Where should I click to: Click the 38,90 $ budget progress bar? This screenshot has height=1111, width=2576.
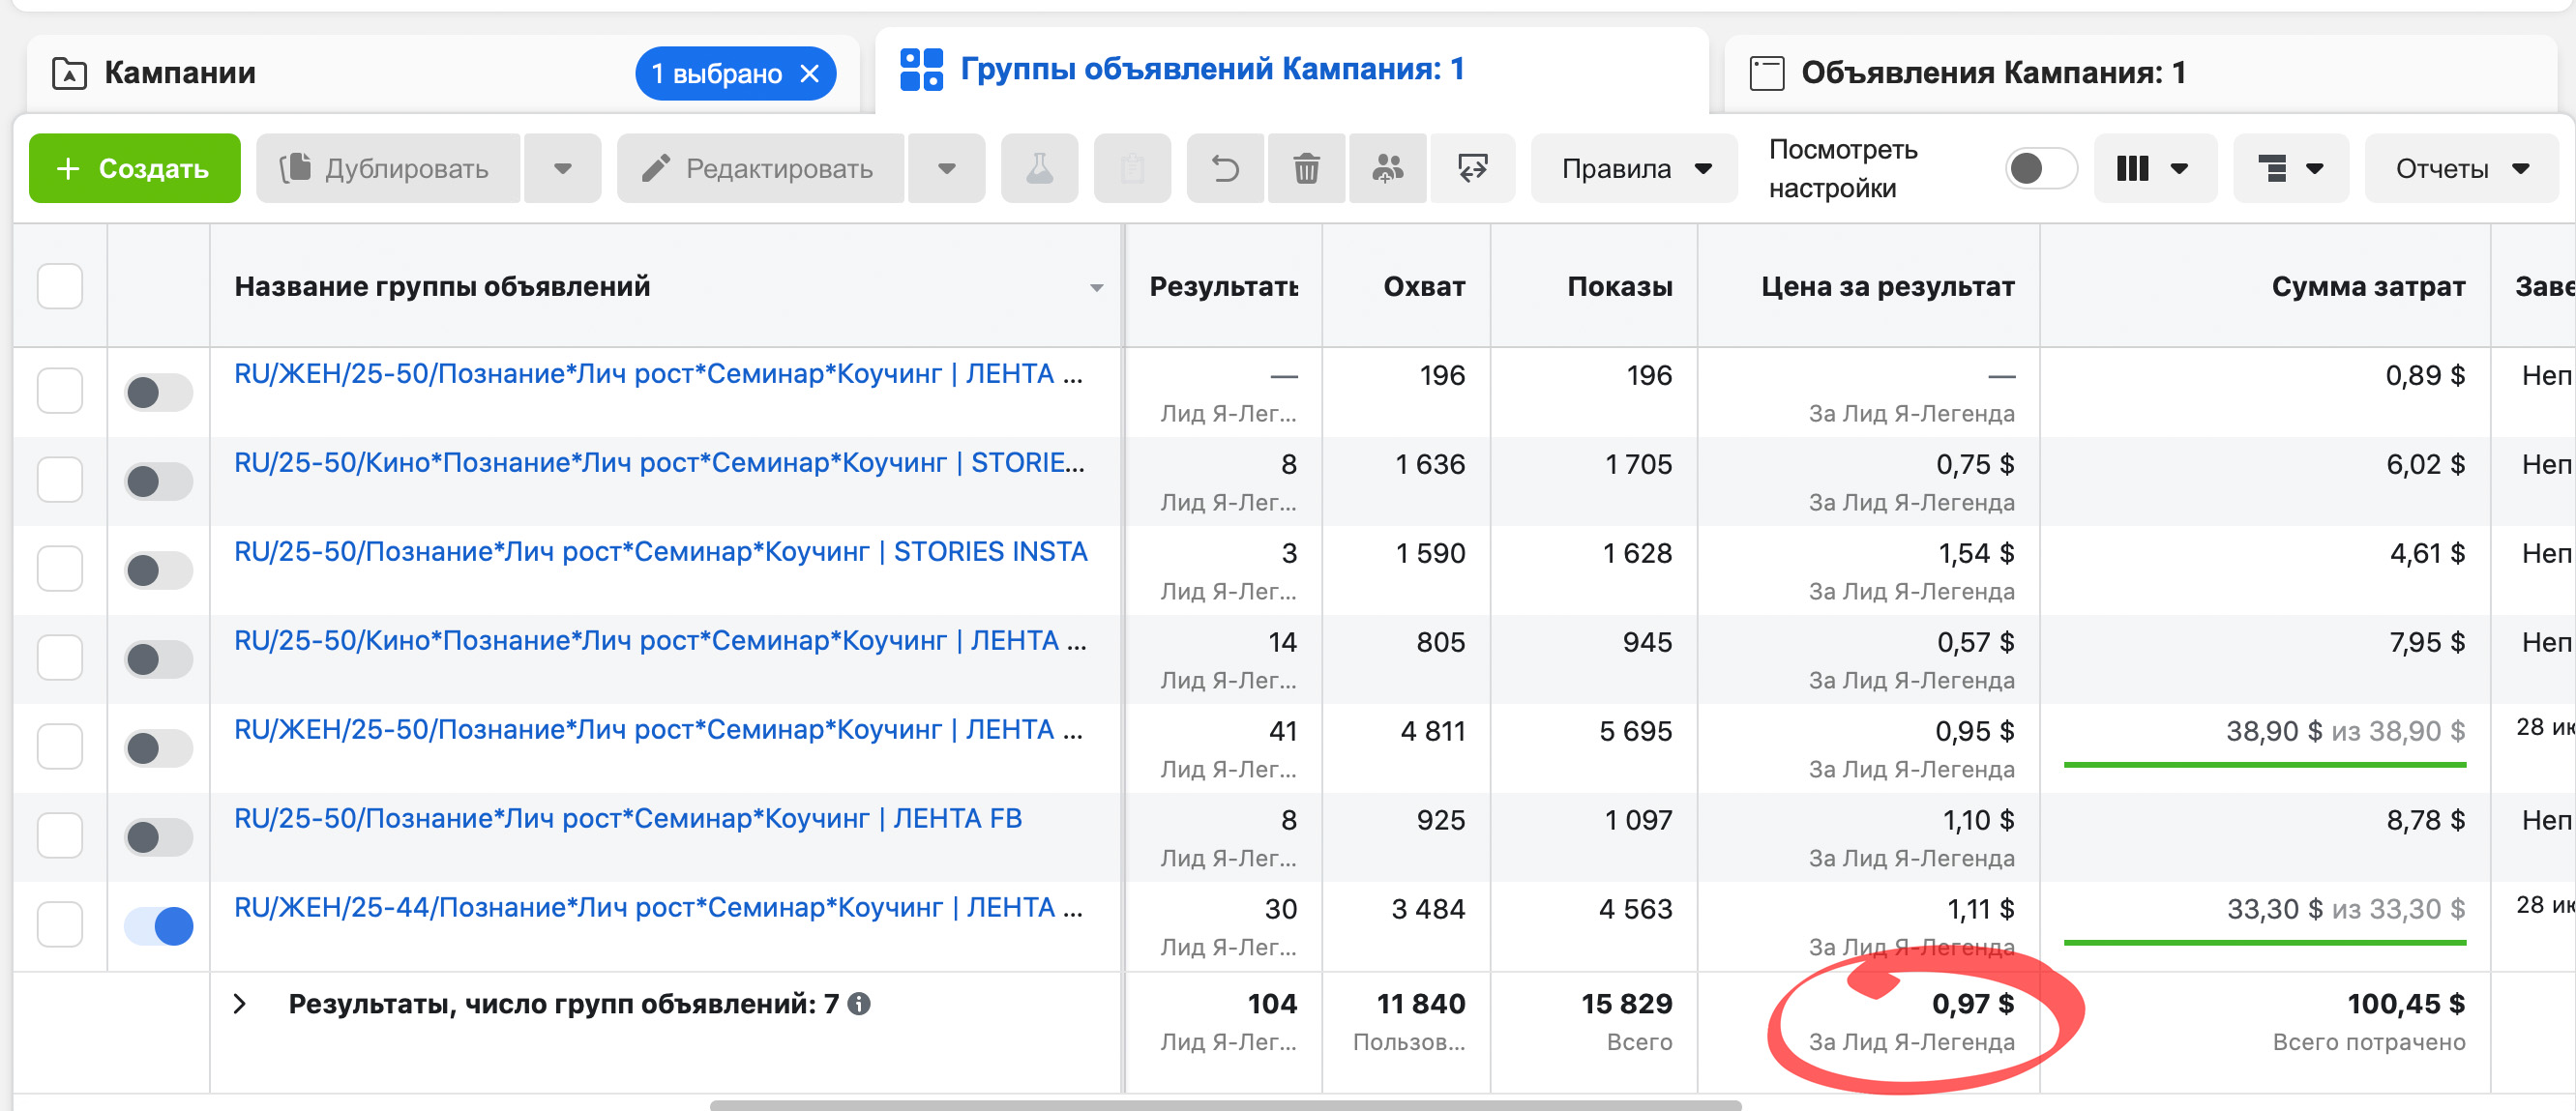click(2265, 765)
